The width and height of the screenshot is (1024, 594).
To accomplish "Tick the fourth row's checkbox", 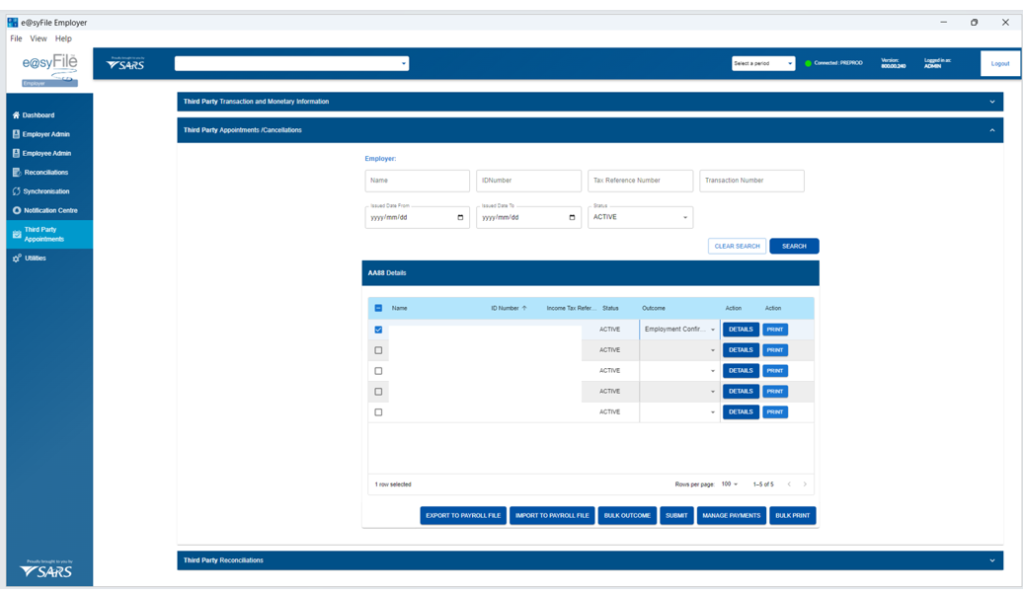I will click(378, 392).
